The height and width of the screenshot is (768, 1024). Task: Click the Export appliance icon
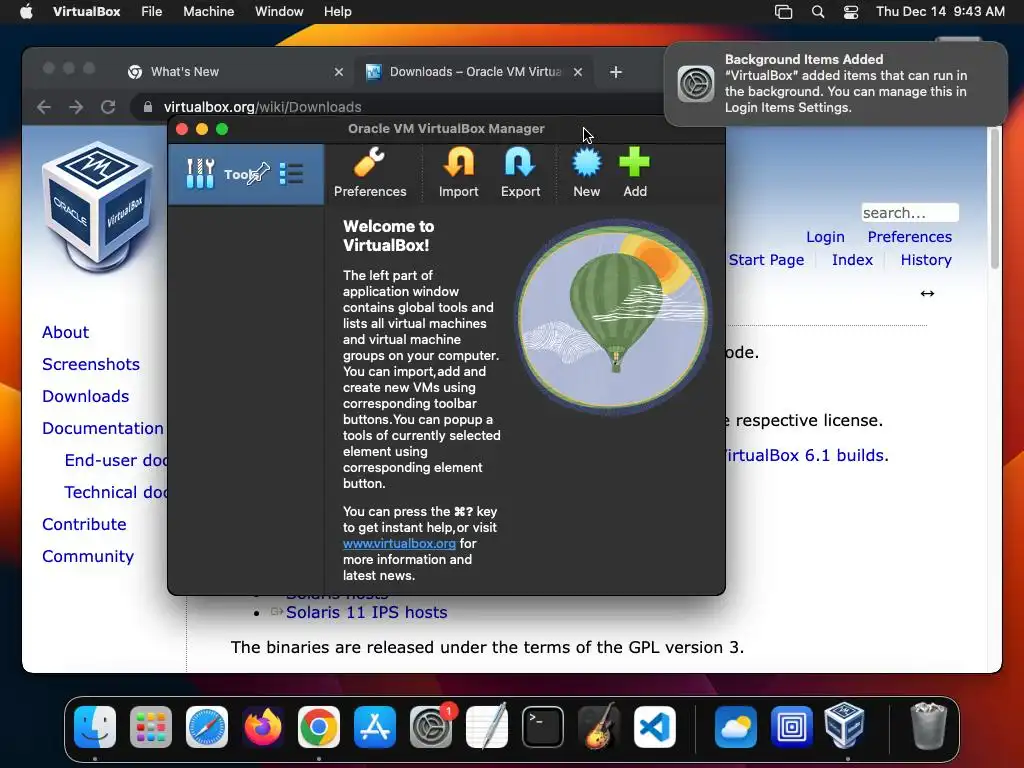pyautogui.click(x=520, y=173)
